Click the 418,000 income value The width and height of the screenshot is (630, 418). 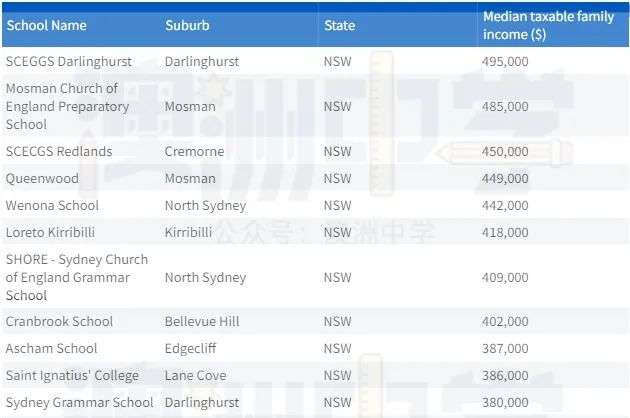[x=505, y=232]
